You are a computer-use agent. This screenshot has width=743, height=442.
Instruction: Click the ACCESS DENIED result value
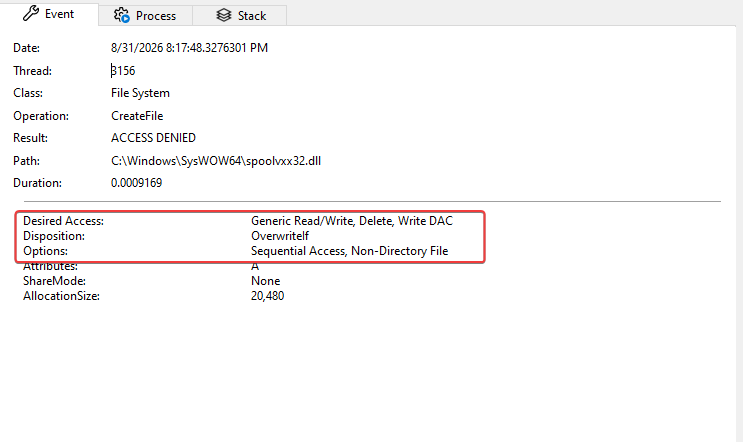(153, 138)
